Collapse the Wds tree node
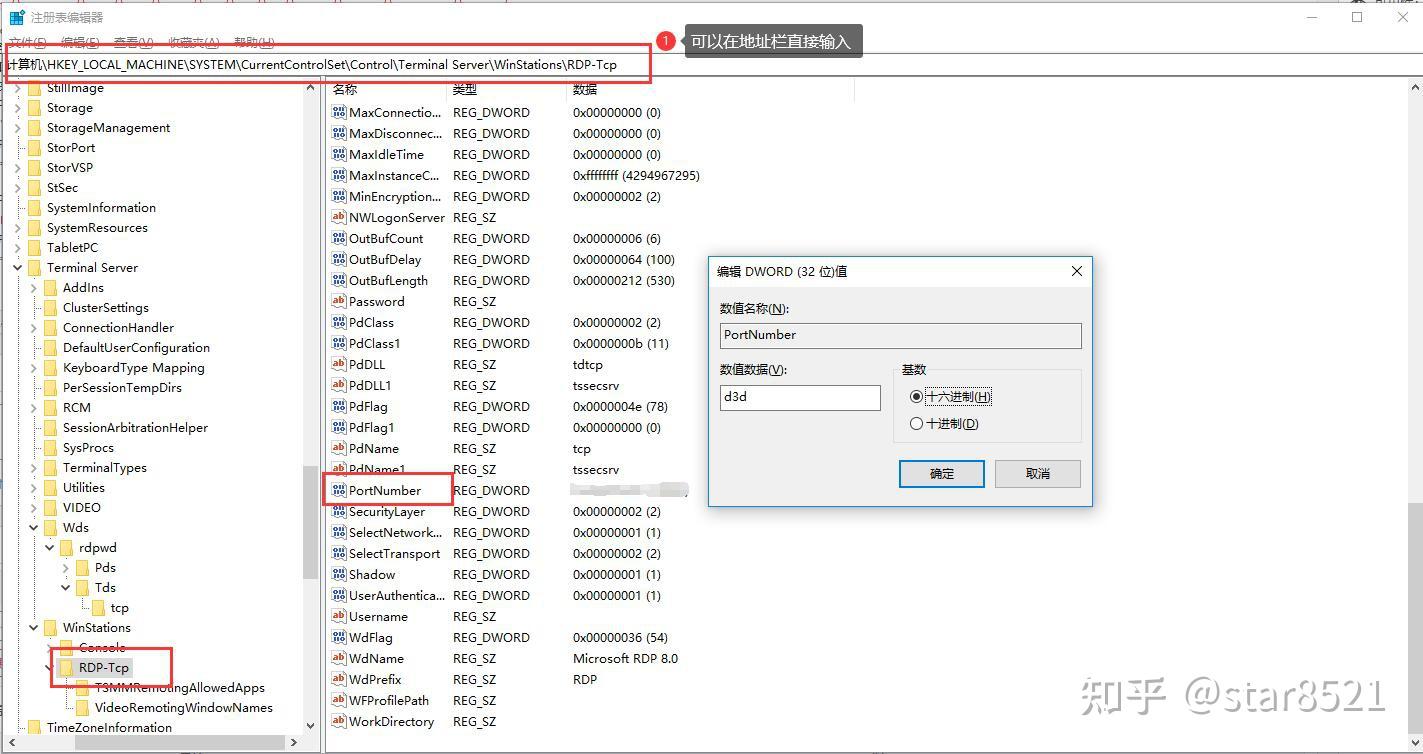 (34, 527)
